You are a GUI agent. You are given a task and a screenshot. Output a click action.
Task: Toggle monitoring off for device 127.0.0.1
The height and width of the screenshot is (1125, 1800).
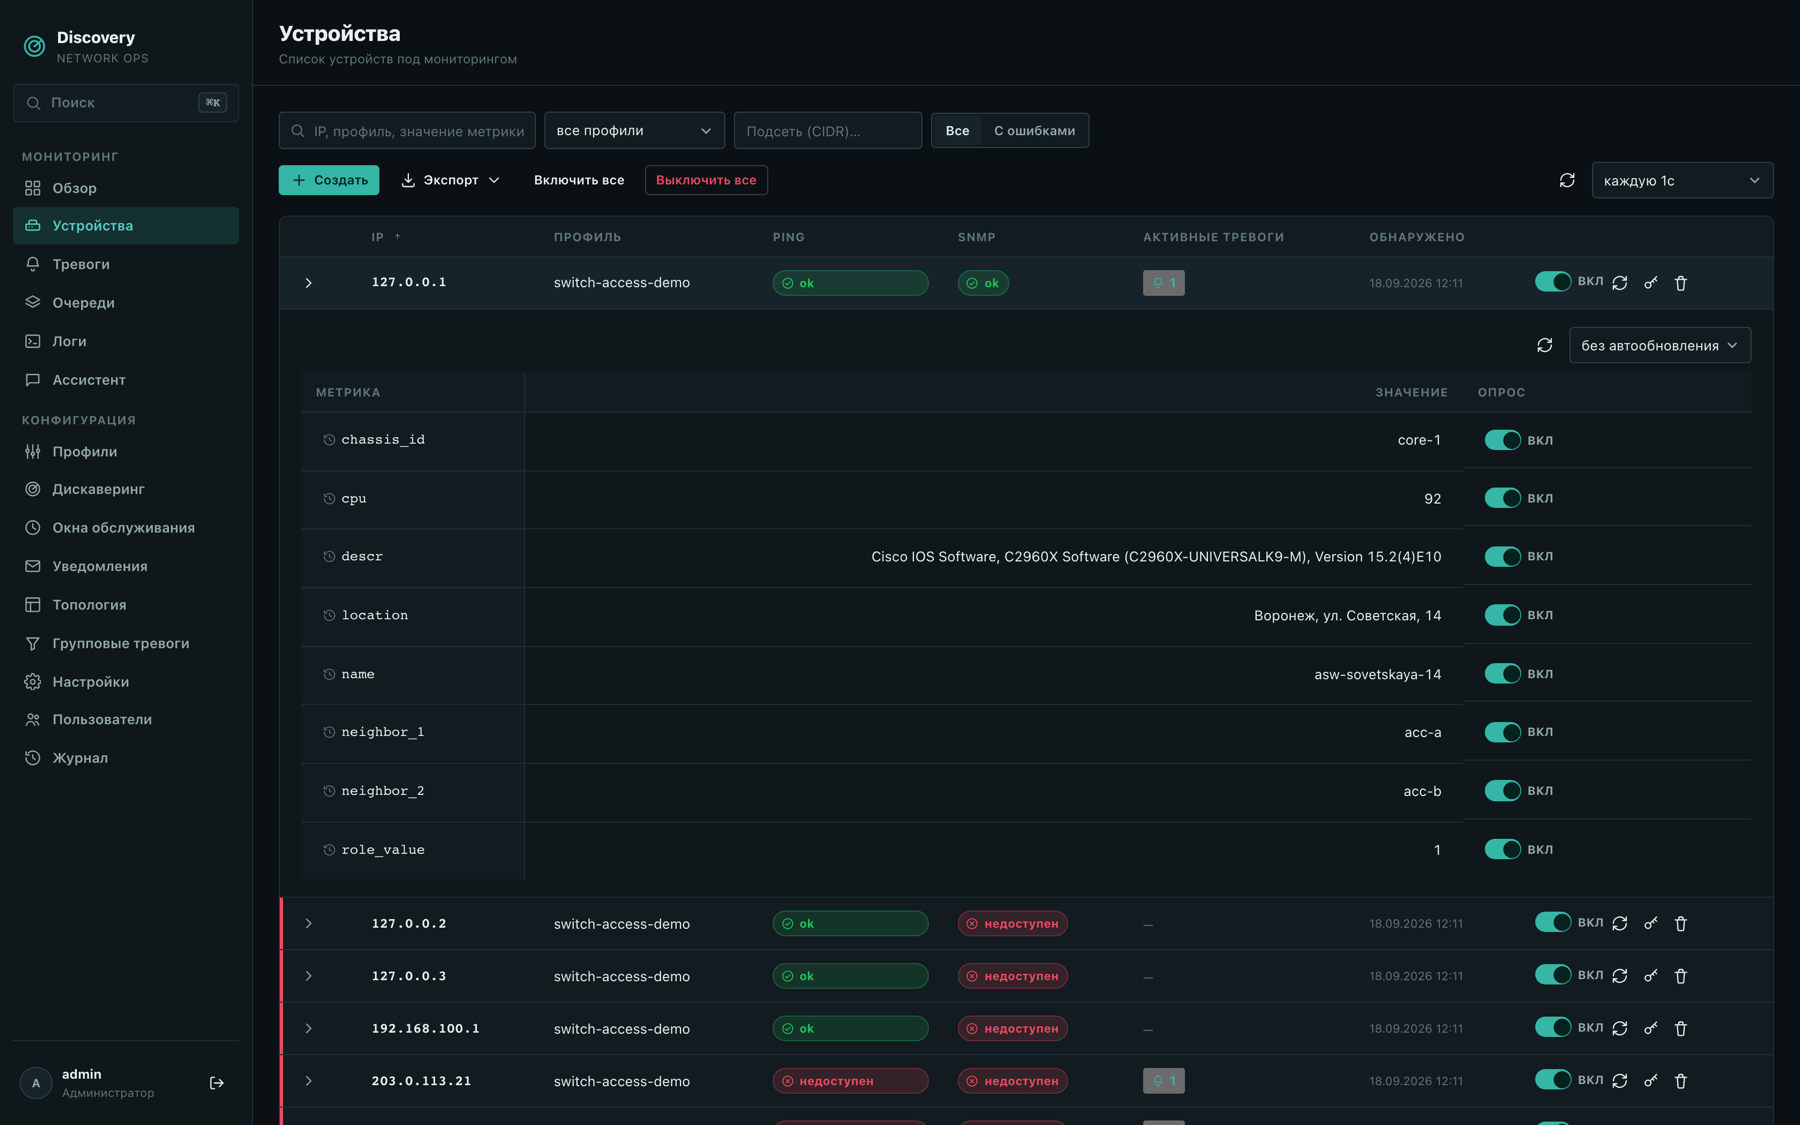point(1553,282)
